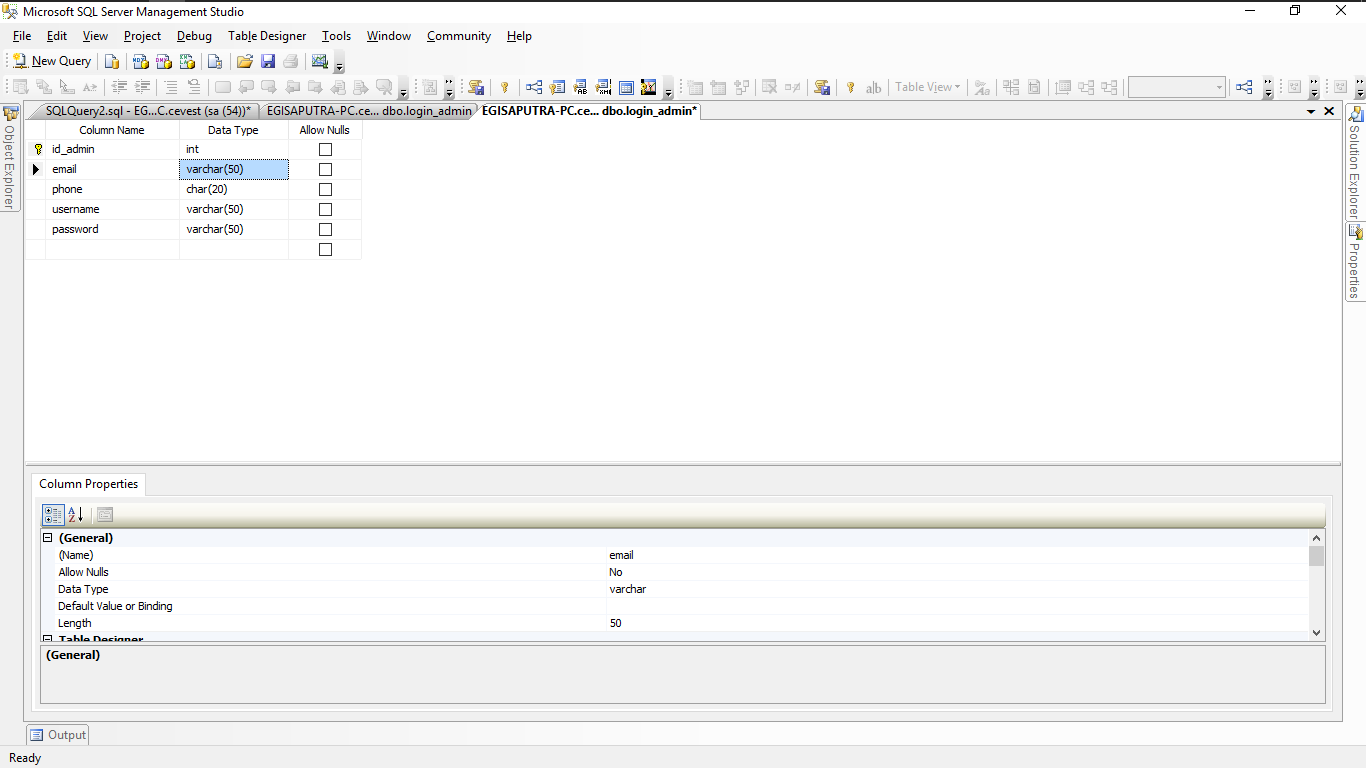Select the varchar(50) data type cell
The image size is (1366, 768).
pos(233,169)
